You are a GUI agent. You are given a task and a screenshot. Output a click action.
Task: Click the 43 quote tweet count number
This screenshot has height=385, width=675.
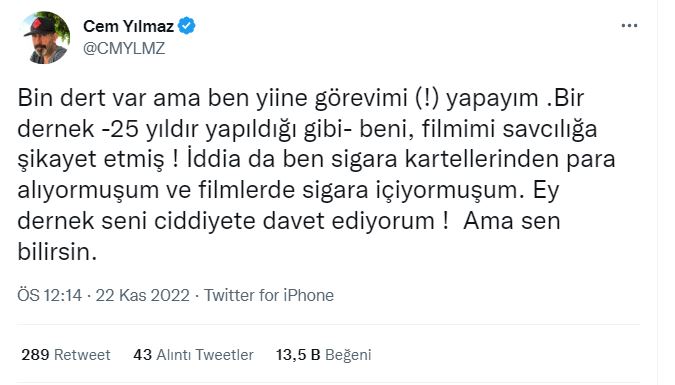[x=142, y=355]
